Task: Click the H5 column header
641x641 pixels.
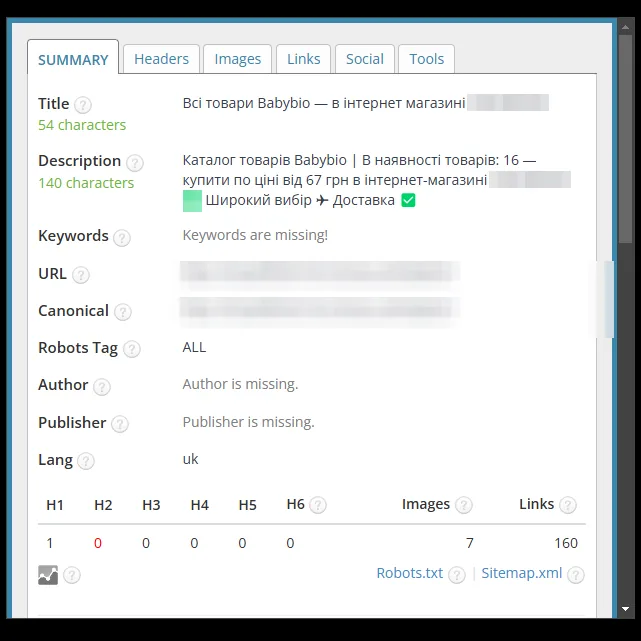Action: click(247, 505)
